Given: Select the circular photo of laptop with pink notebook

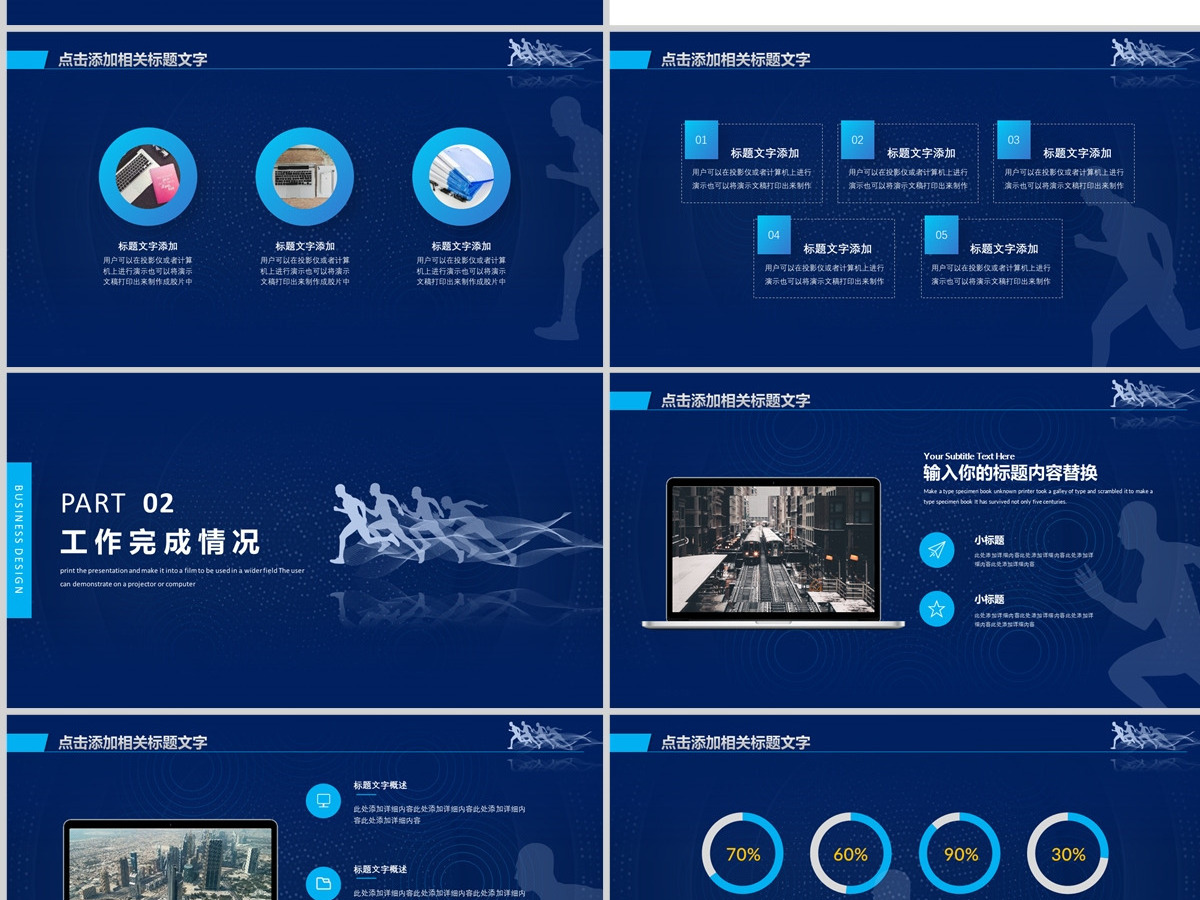Looking at the screenshot, I should pos(148,177).
